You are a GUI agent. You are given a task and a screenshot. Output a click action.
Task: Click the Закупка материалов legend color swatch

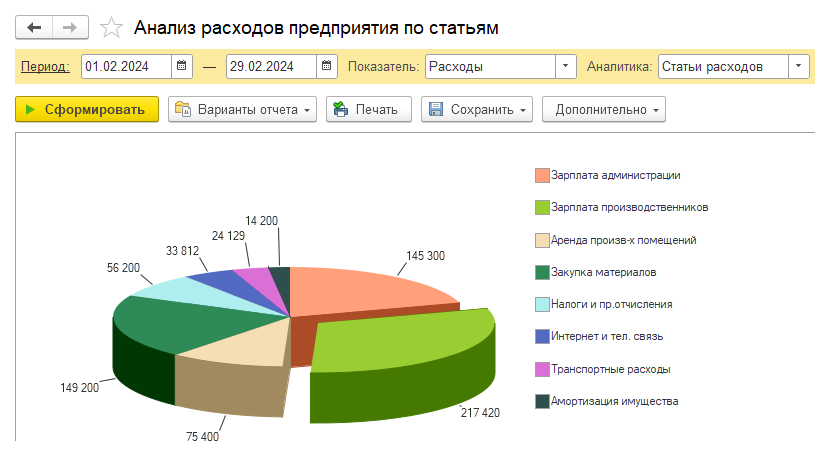click(542, 272)
